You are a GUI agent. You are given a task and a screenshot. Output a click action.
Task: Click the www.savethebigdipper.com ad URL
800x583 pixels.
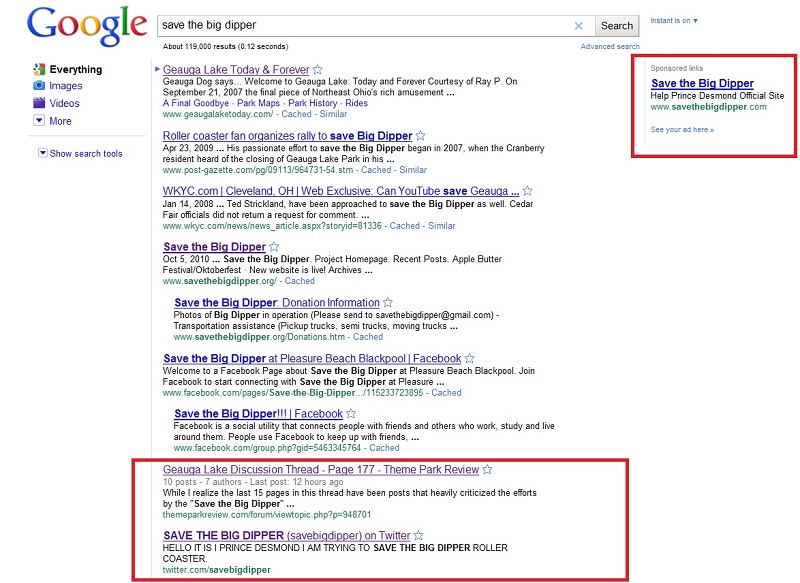tap(709, 107)
